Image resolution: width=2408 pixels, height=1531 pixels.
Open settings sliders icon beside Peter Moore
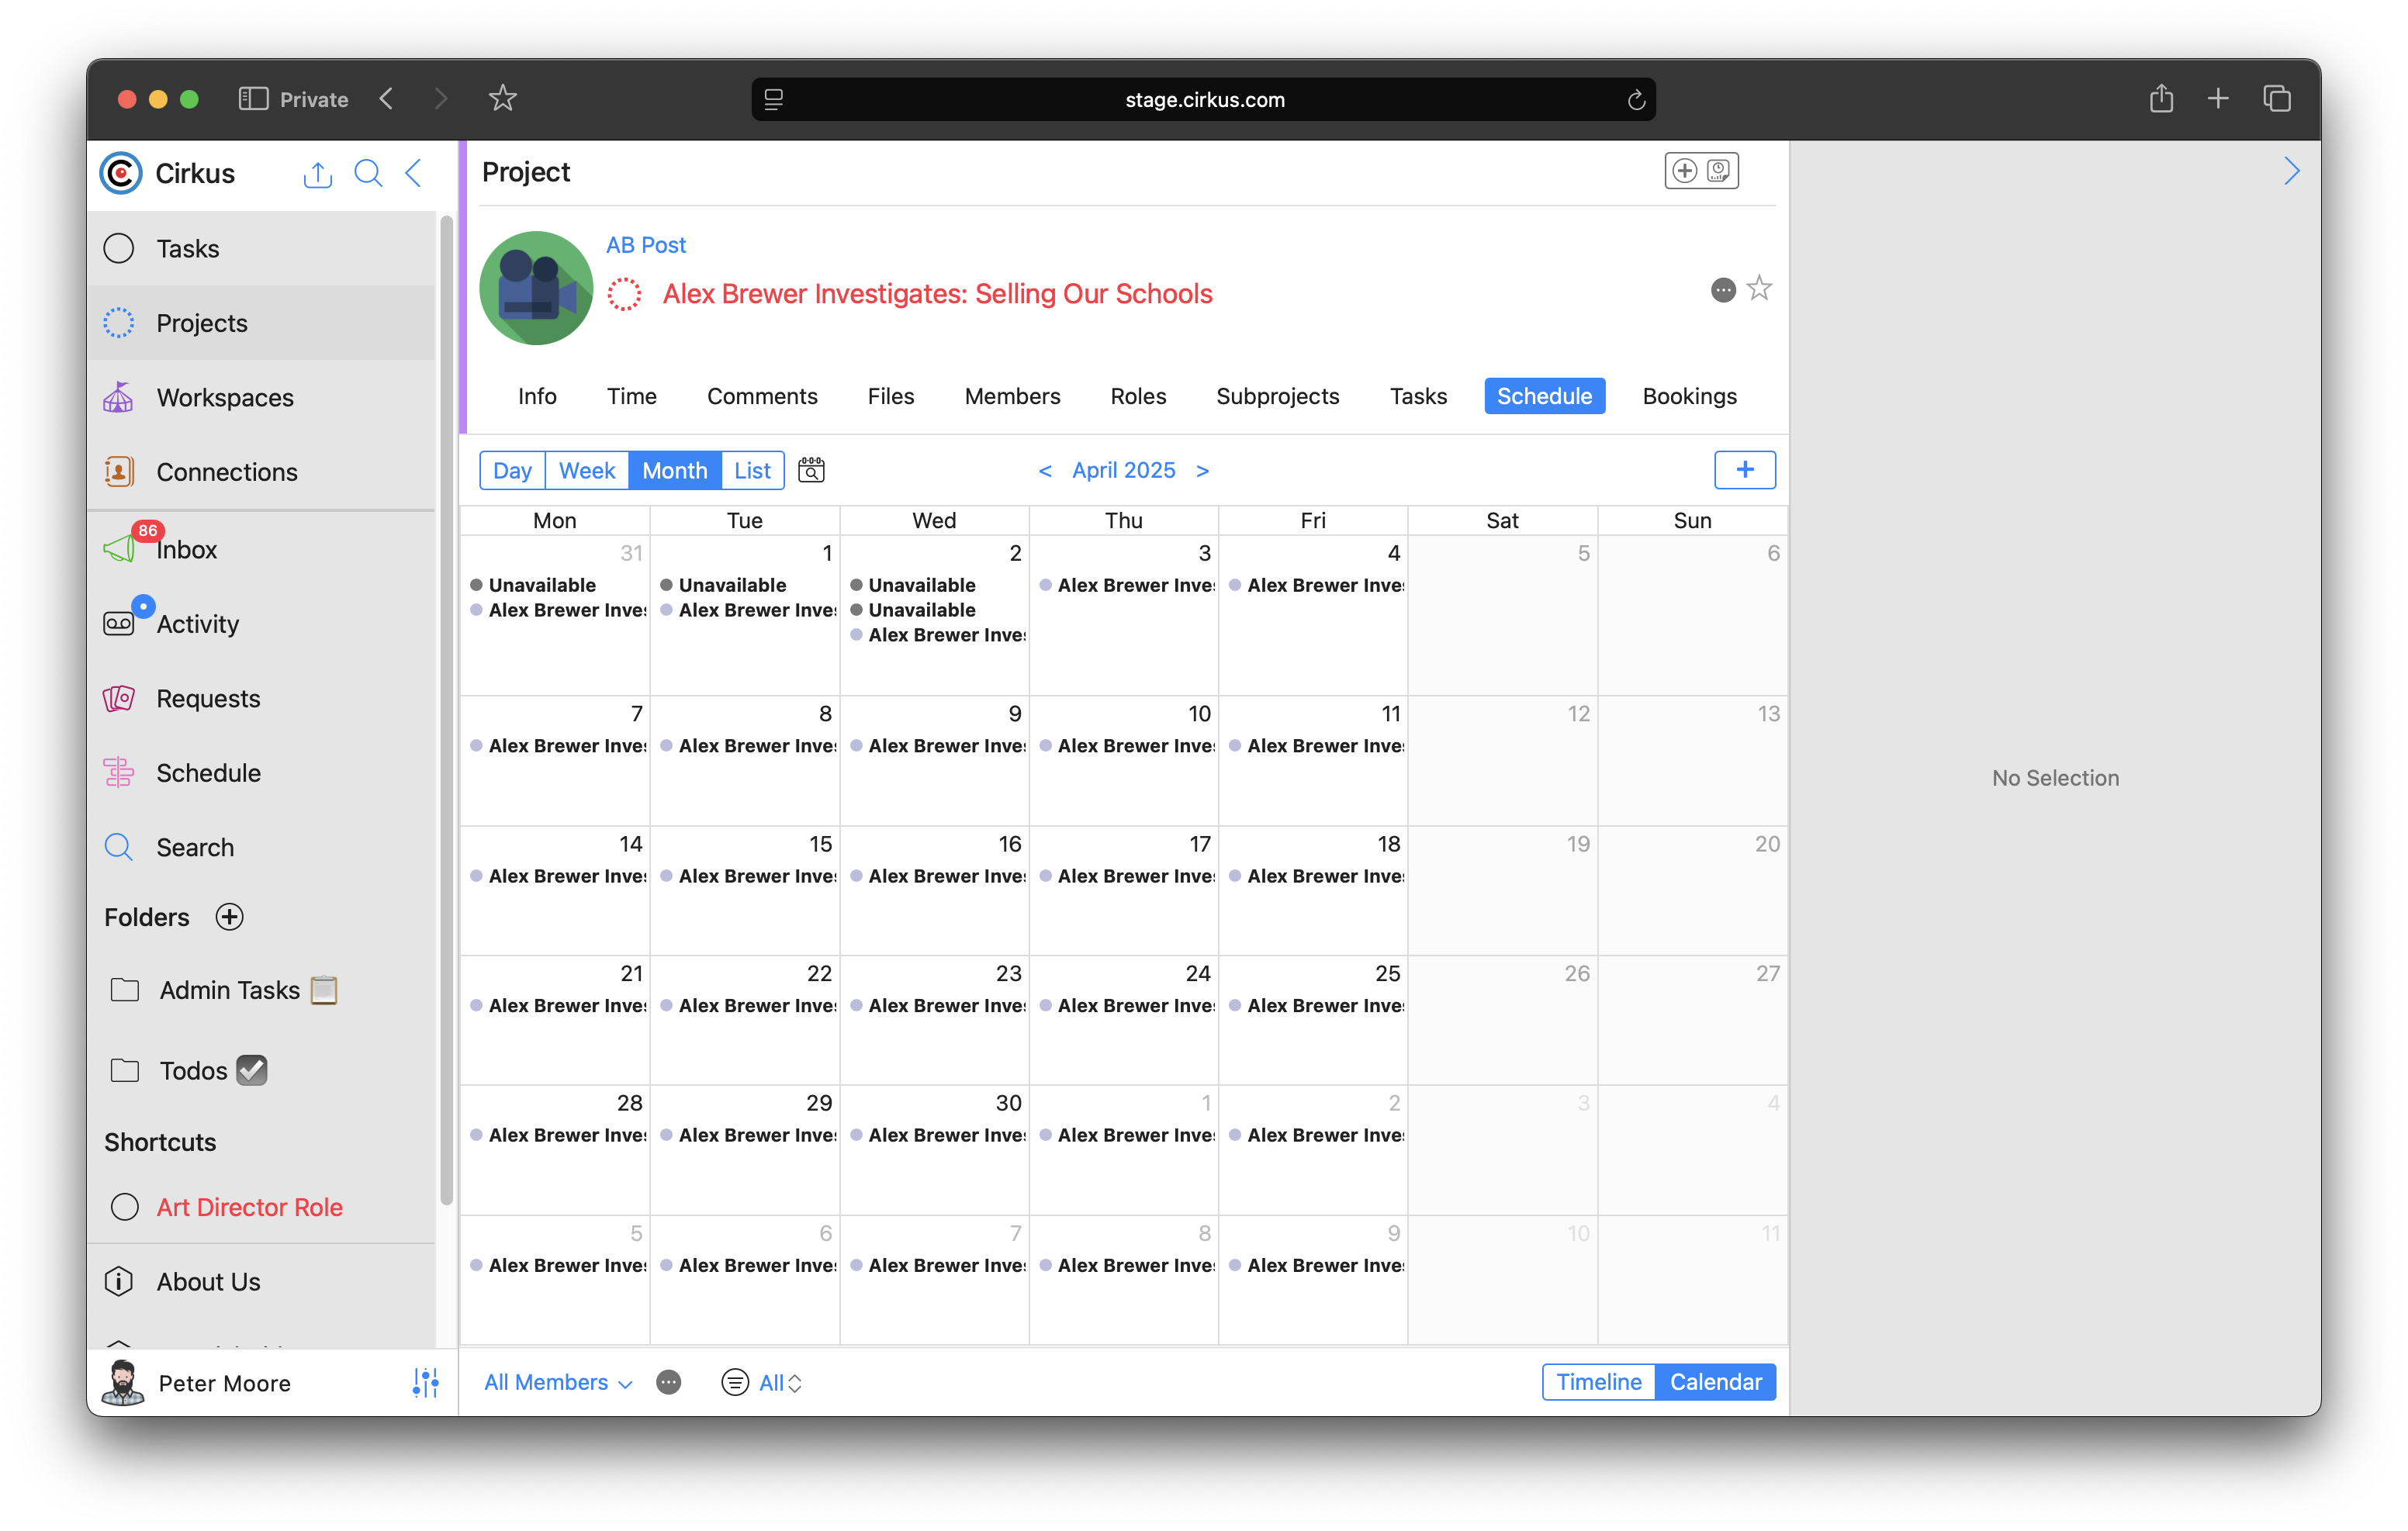(x=425, y=1382)
